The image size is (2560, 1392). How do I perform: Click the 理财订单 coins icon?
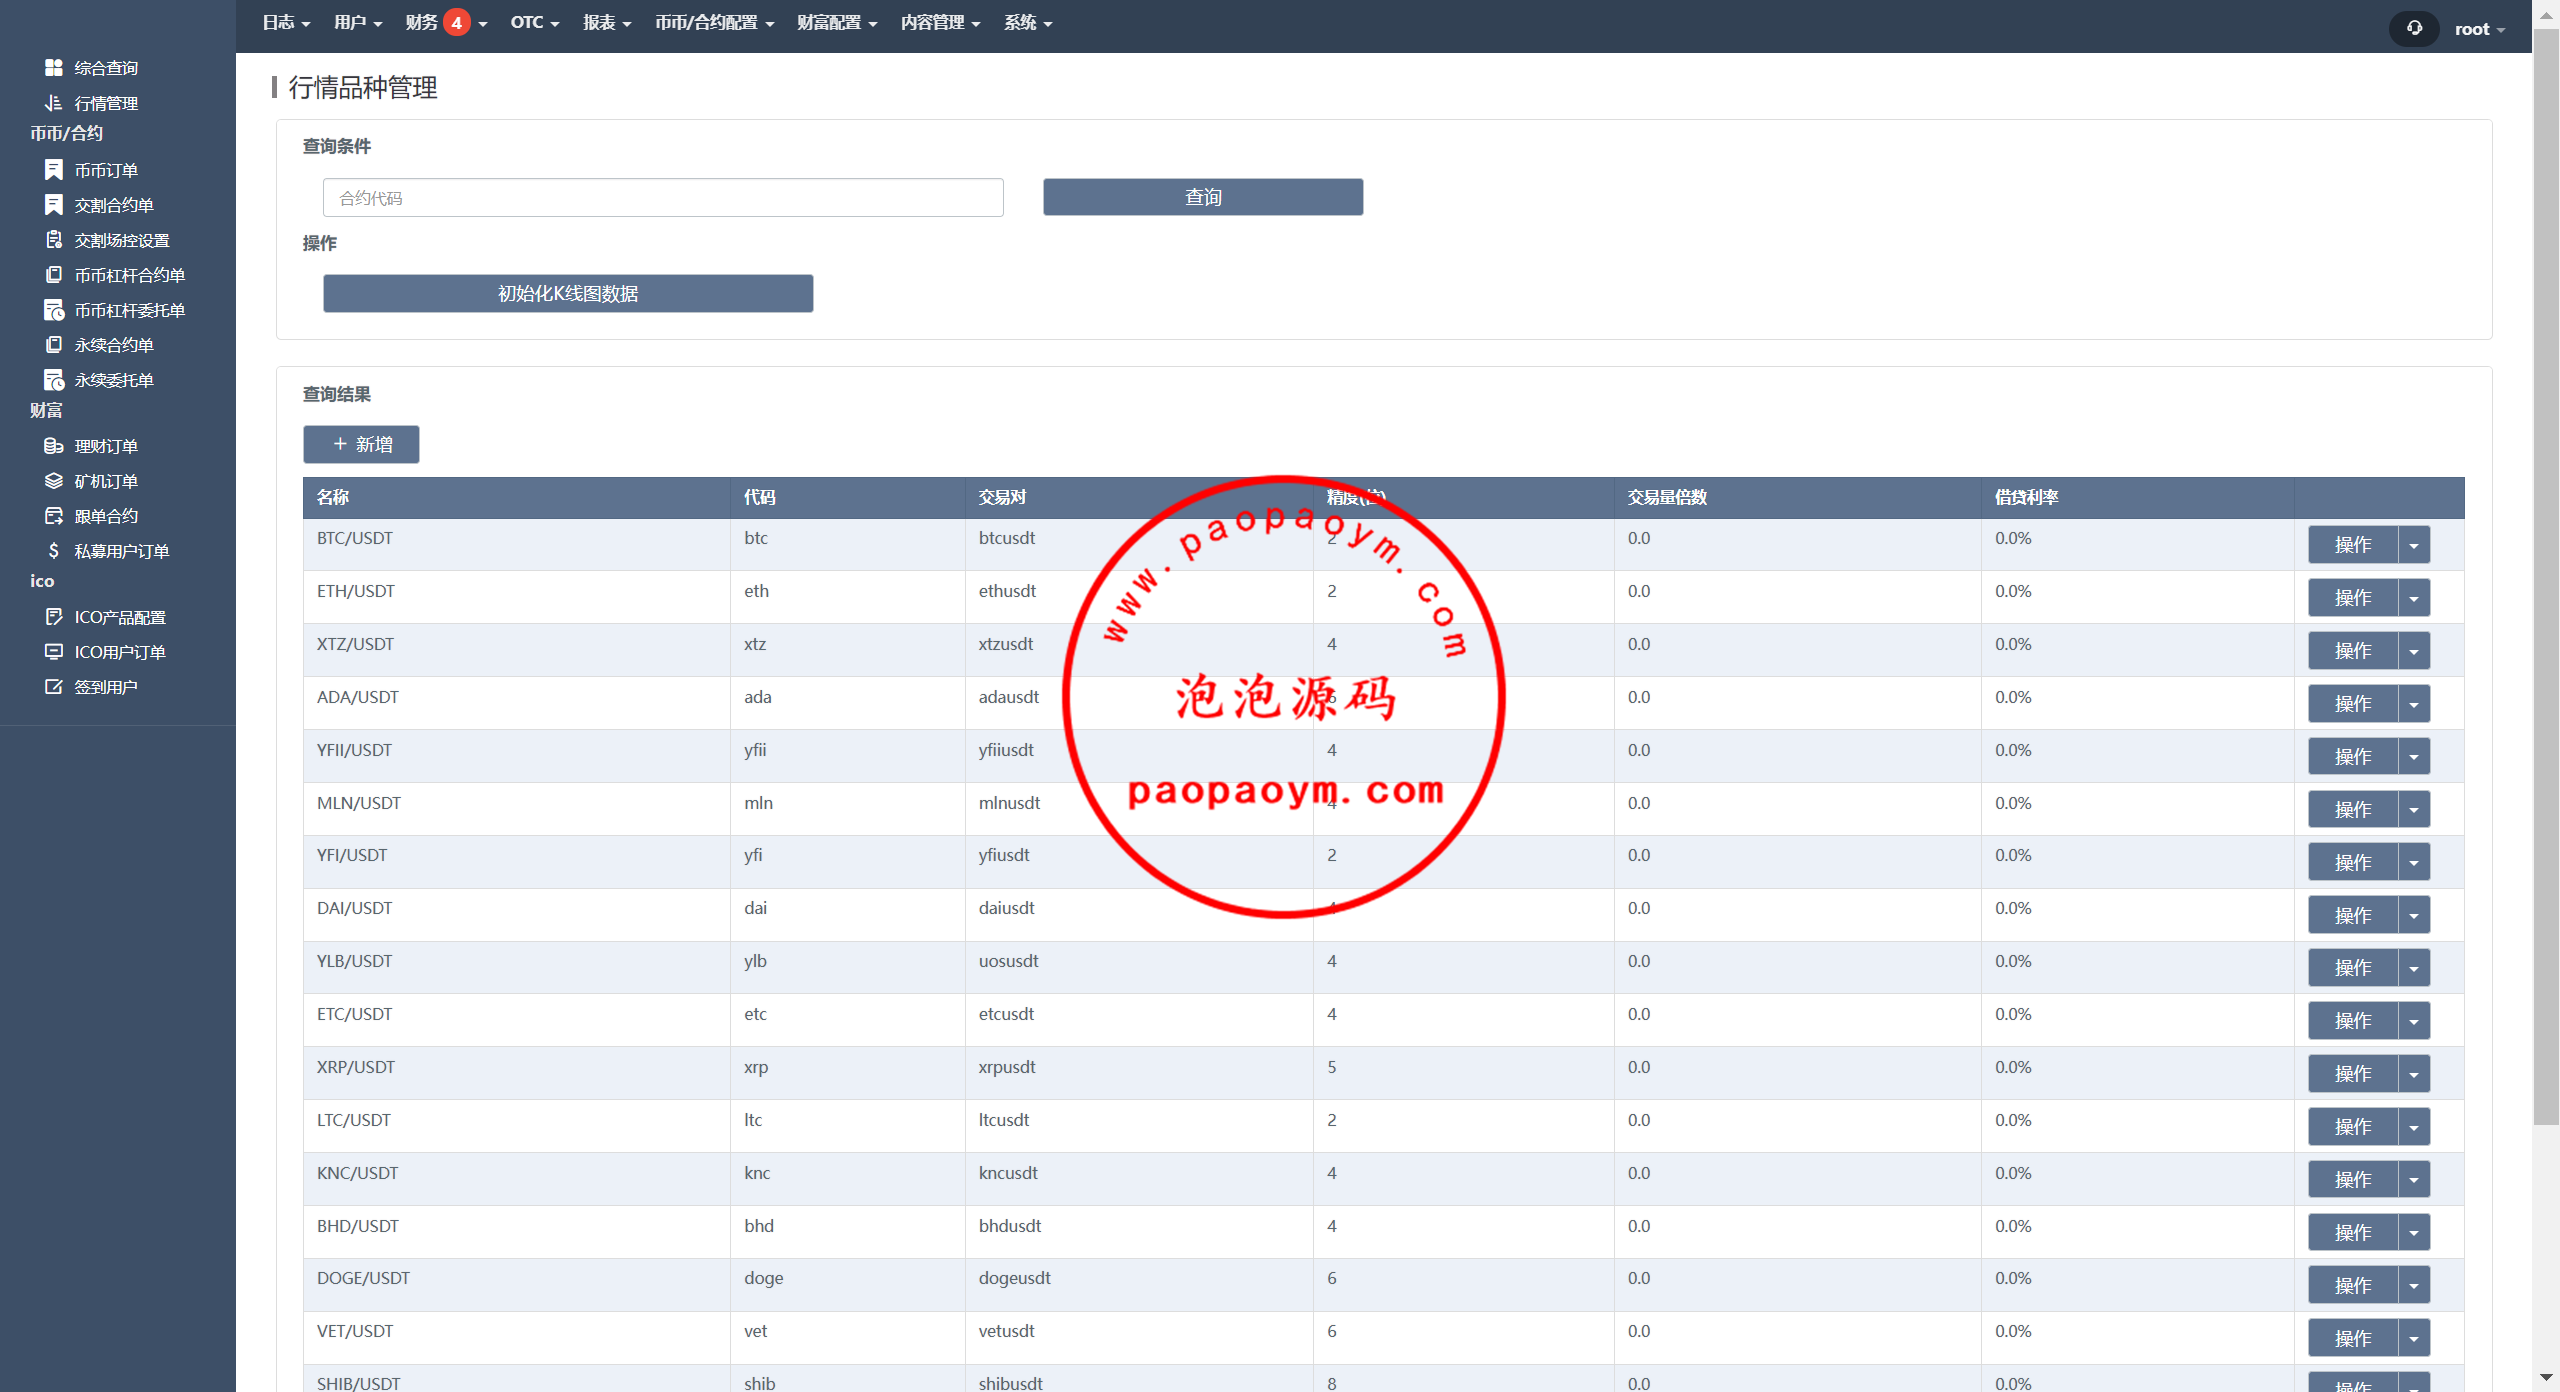point(54,446)
